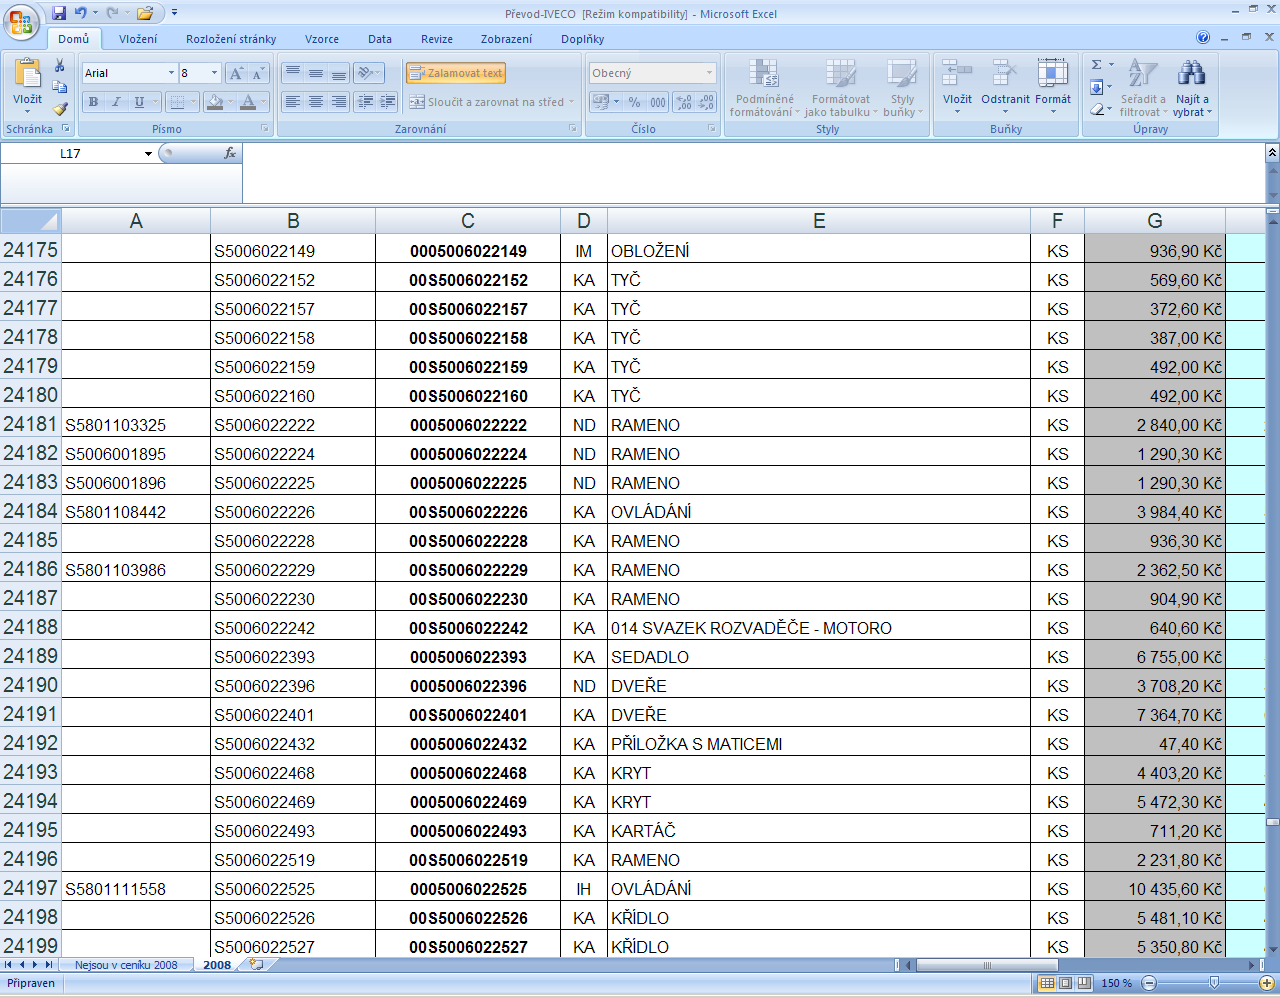
Task: Cut selection with the scissors icon
Action: coord(60,65)
